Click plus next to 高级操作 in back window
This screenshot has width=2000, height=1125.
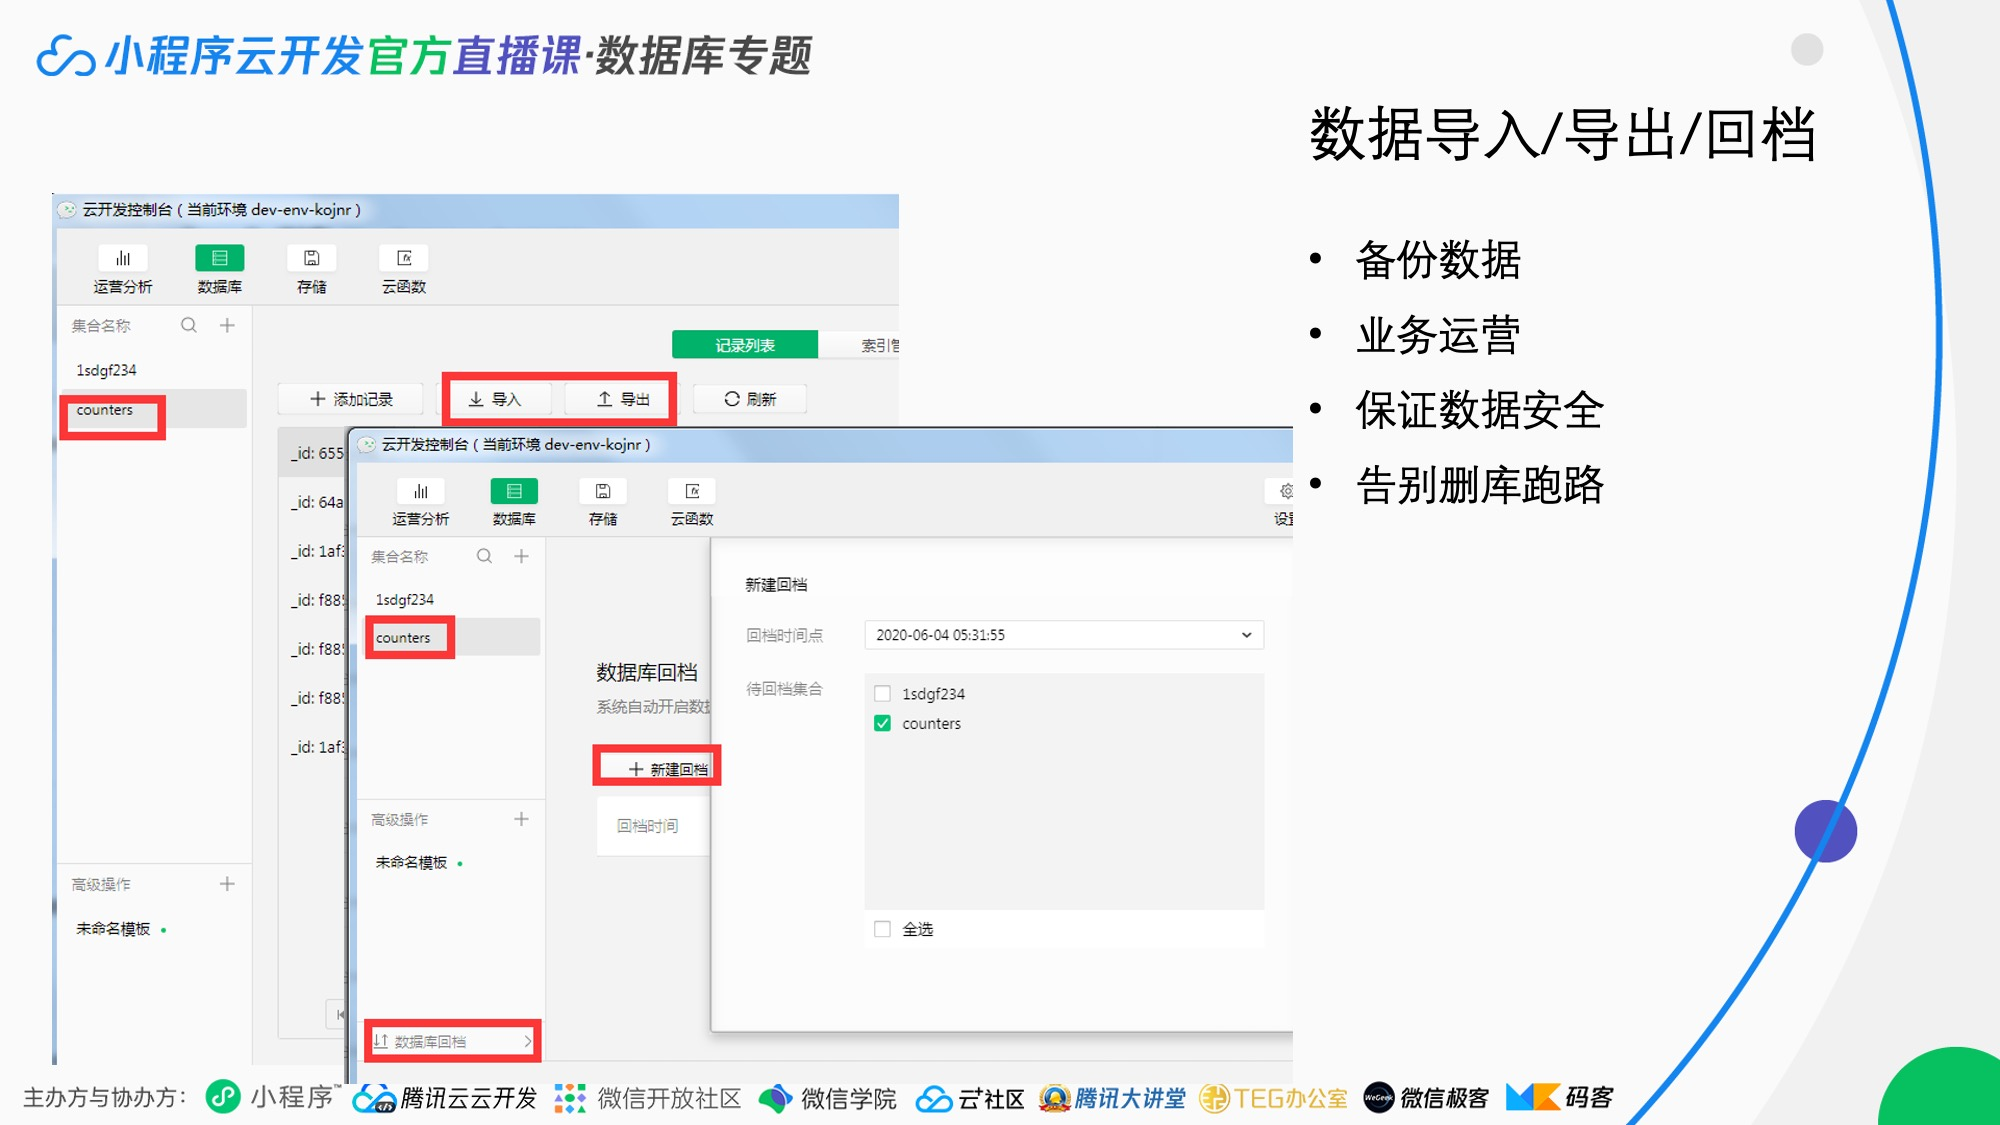point(227,884)
